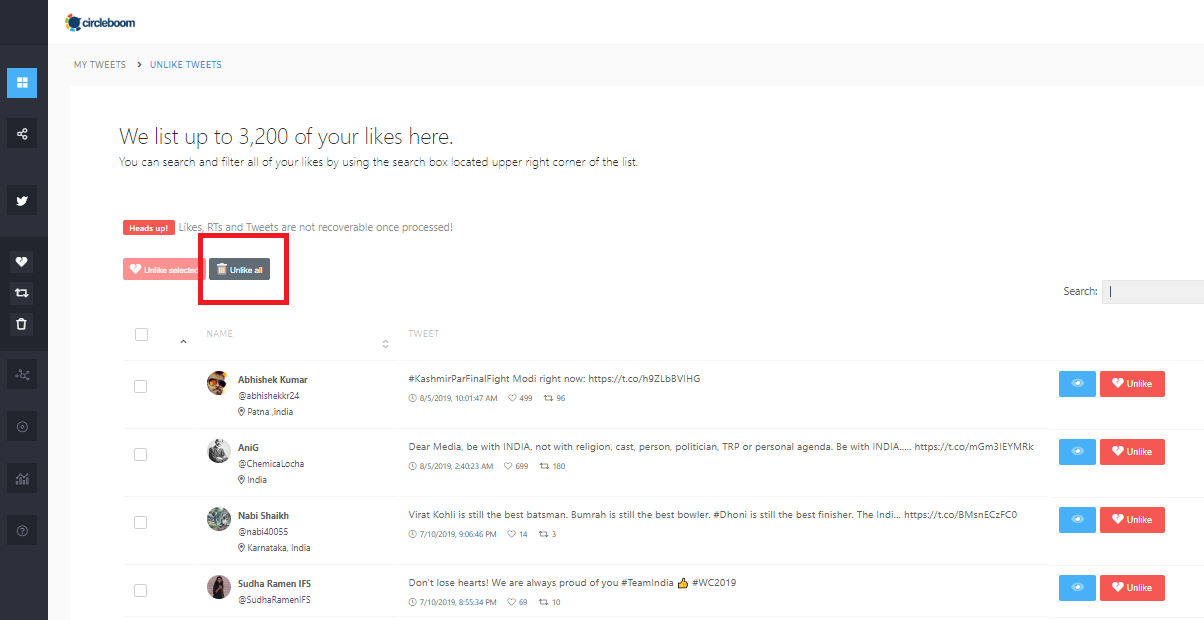Click the 'Virat Kohli is still' tweet text

pyautogui.click(x=712, y=515)
